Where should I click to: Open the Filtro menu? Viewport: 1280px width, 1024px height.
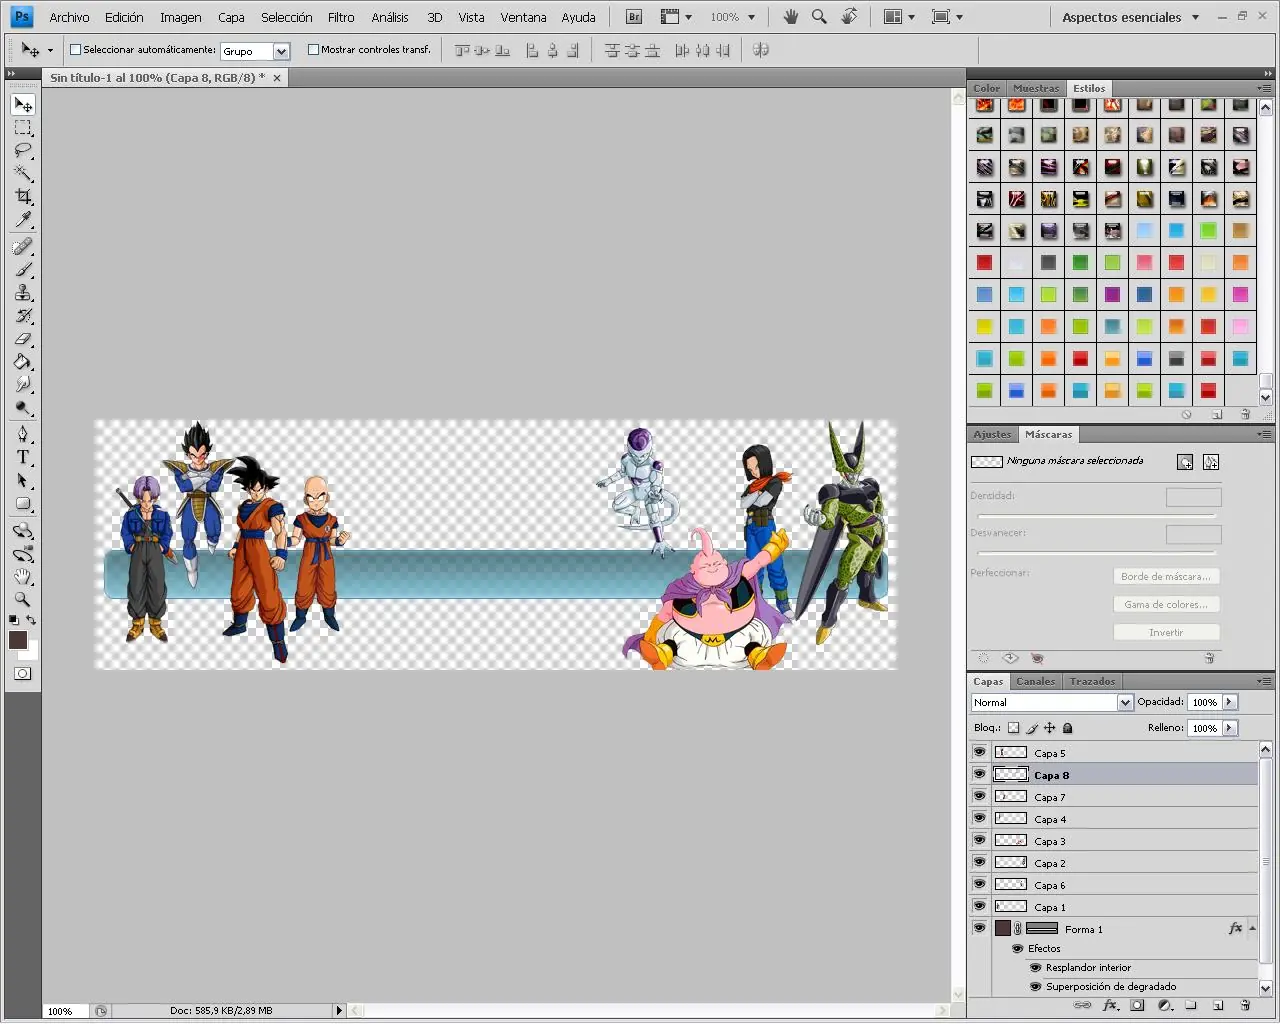[x=341, y=17]
